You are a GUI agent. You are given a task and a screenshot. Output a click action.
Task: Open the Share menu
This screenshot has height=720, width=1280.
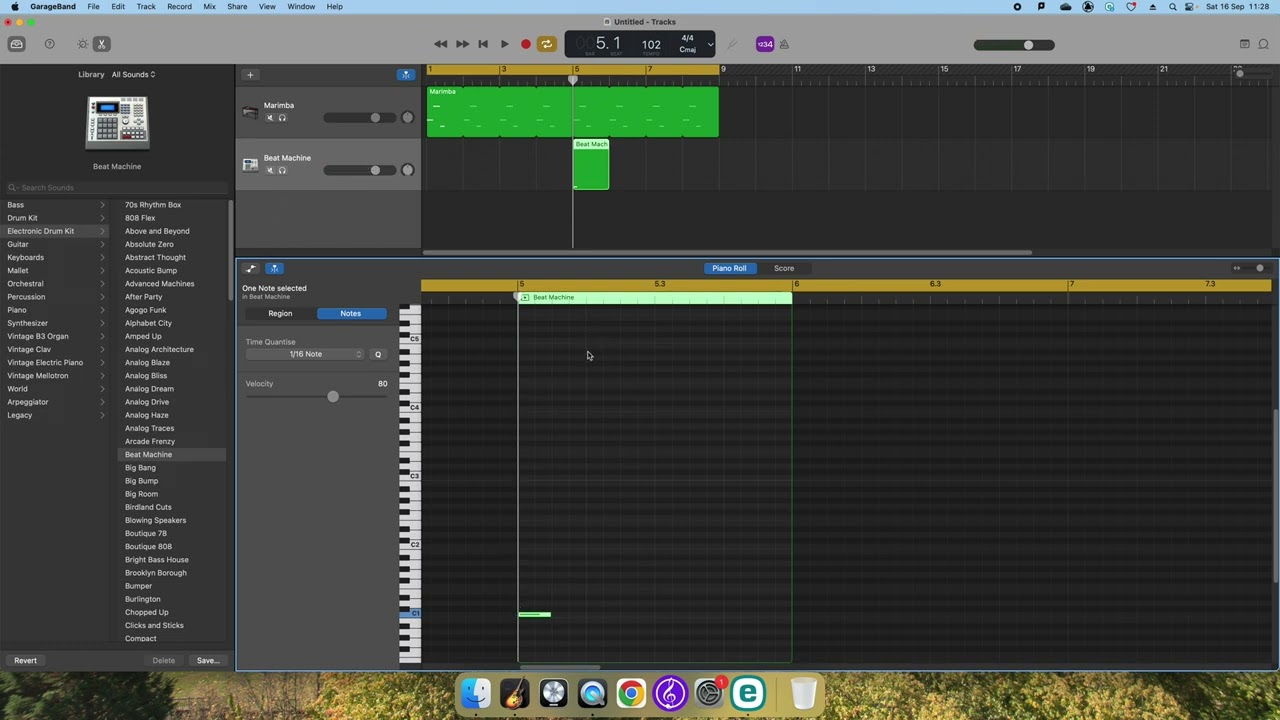pyautogui.click(x=237, y=7)
